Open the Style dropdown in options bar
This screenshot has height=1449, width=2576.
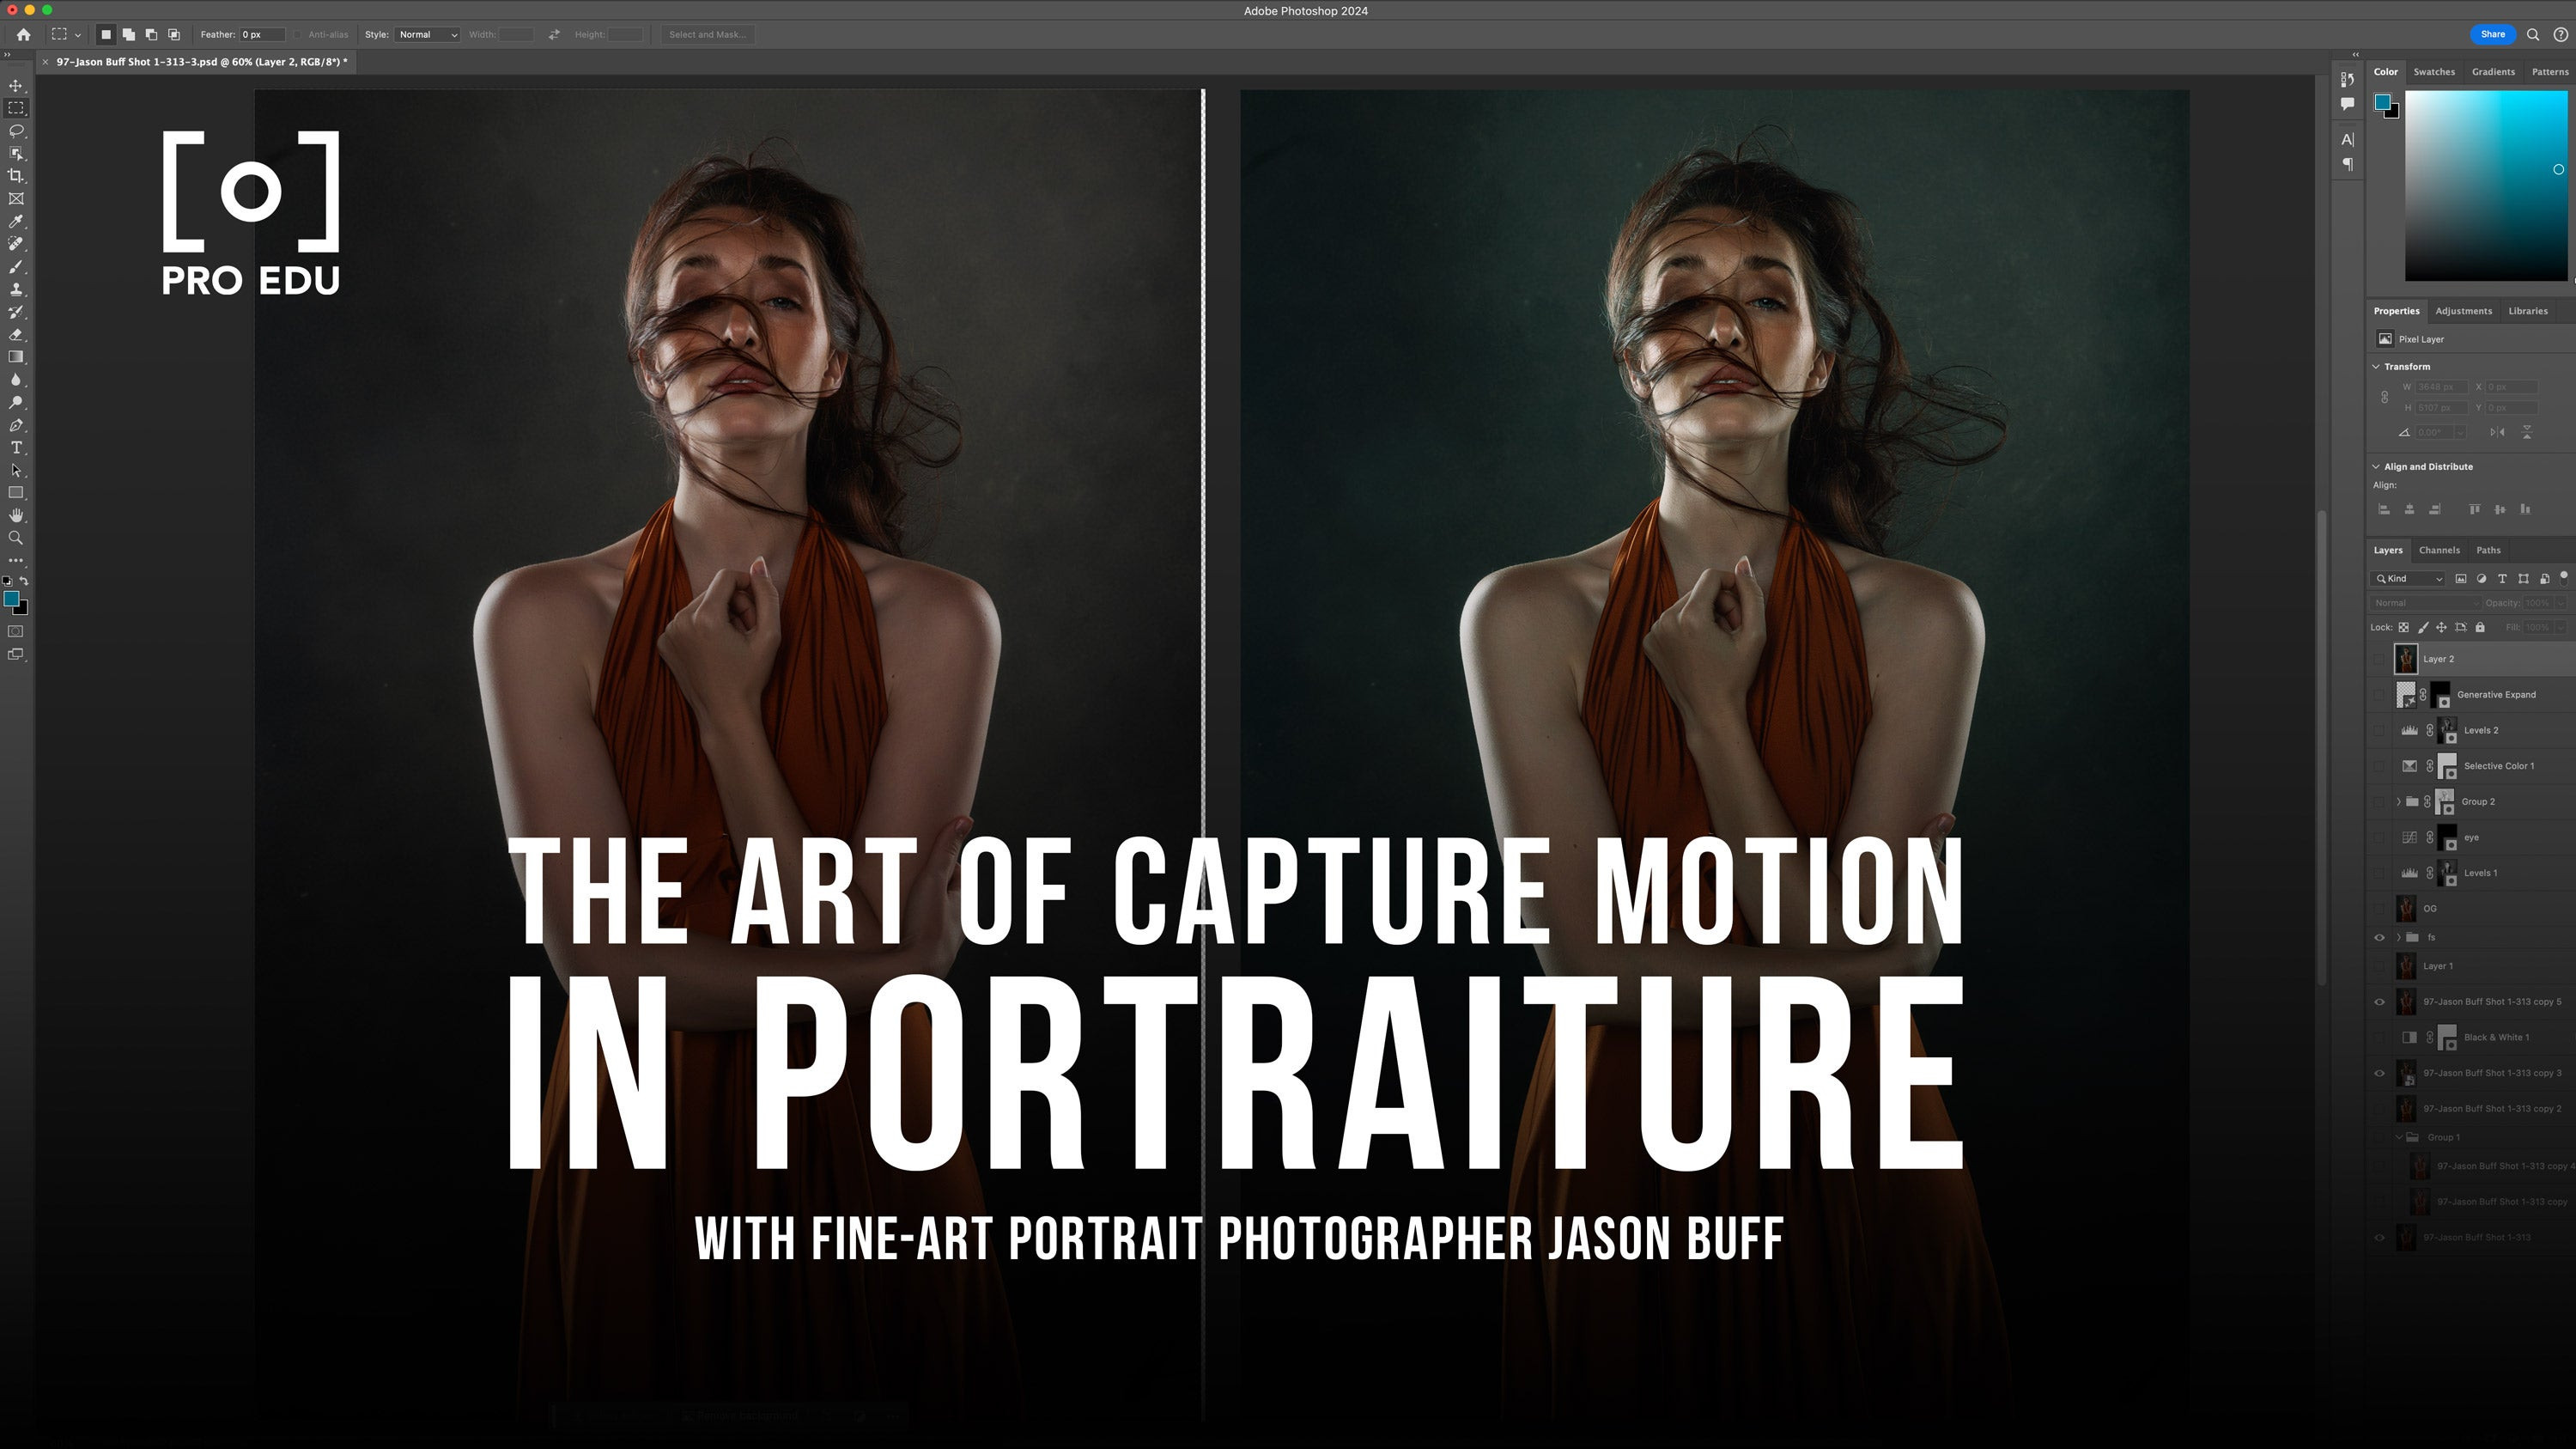(427, 34)
